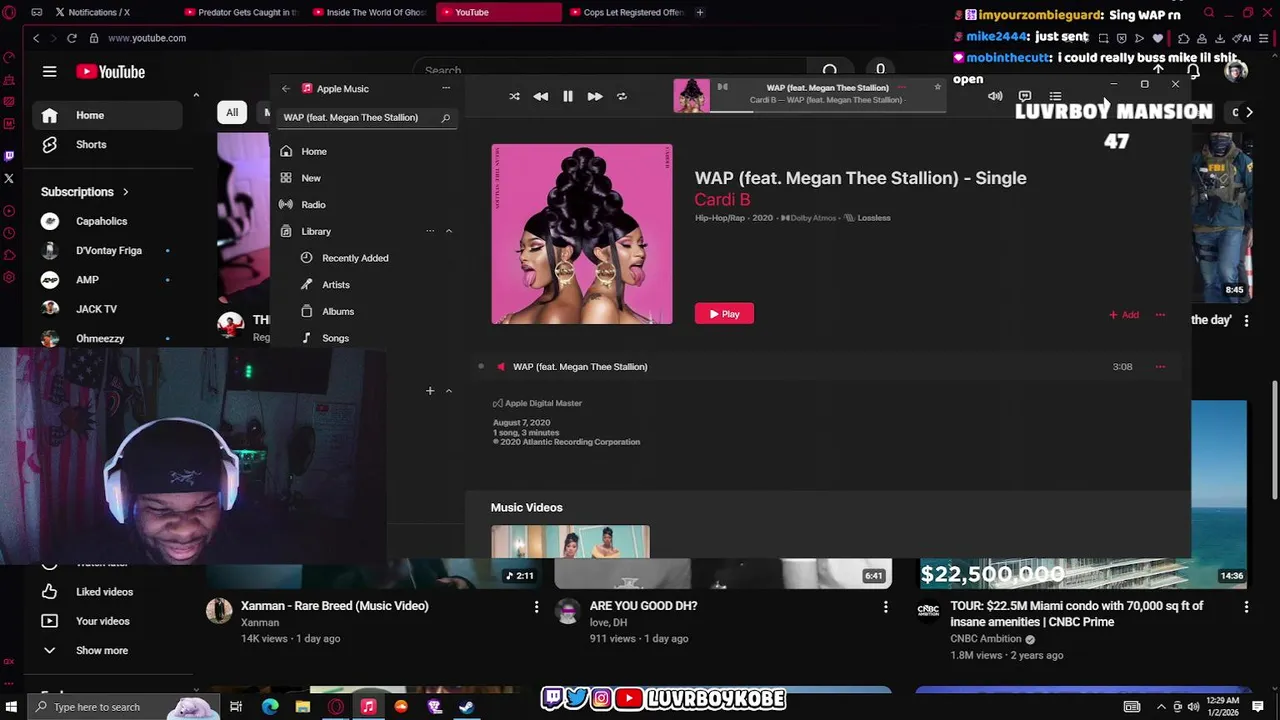The width and height of the screenshot is (1280, 720).
Task: Open the WAP music video thumbnail
Action: tap(570, 542)
